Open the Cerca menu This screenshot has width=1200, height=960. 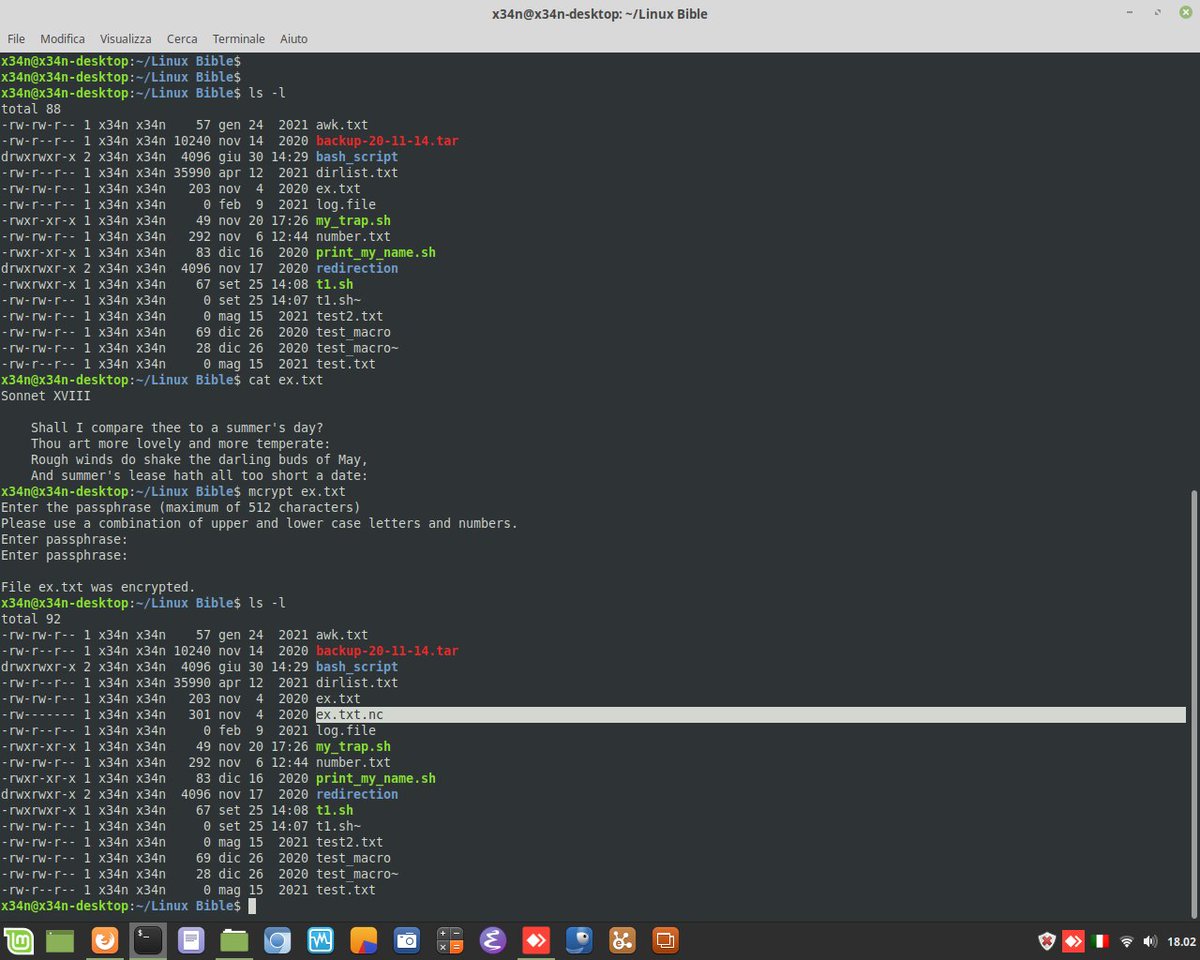181,39
